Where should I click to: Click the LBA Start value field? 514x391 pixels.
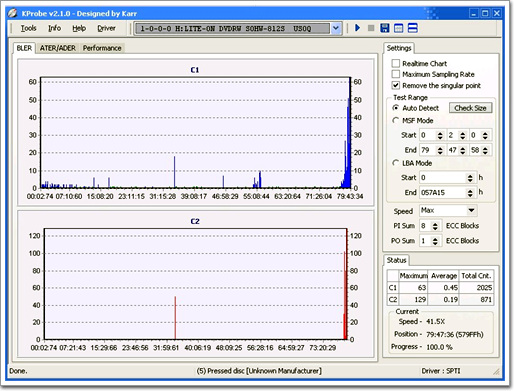click(x=443, y=178)
